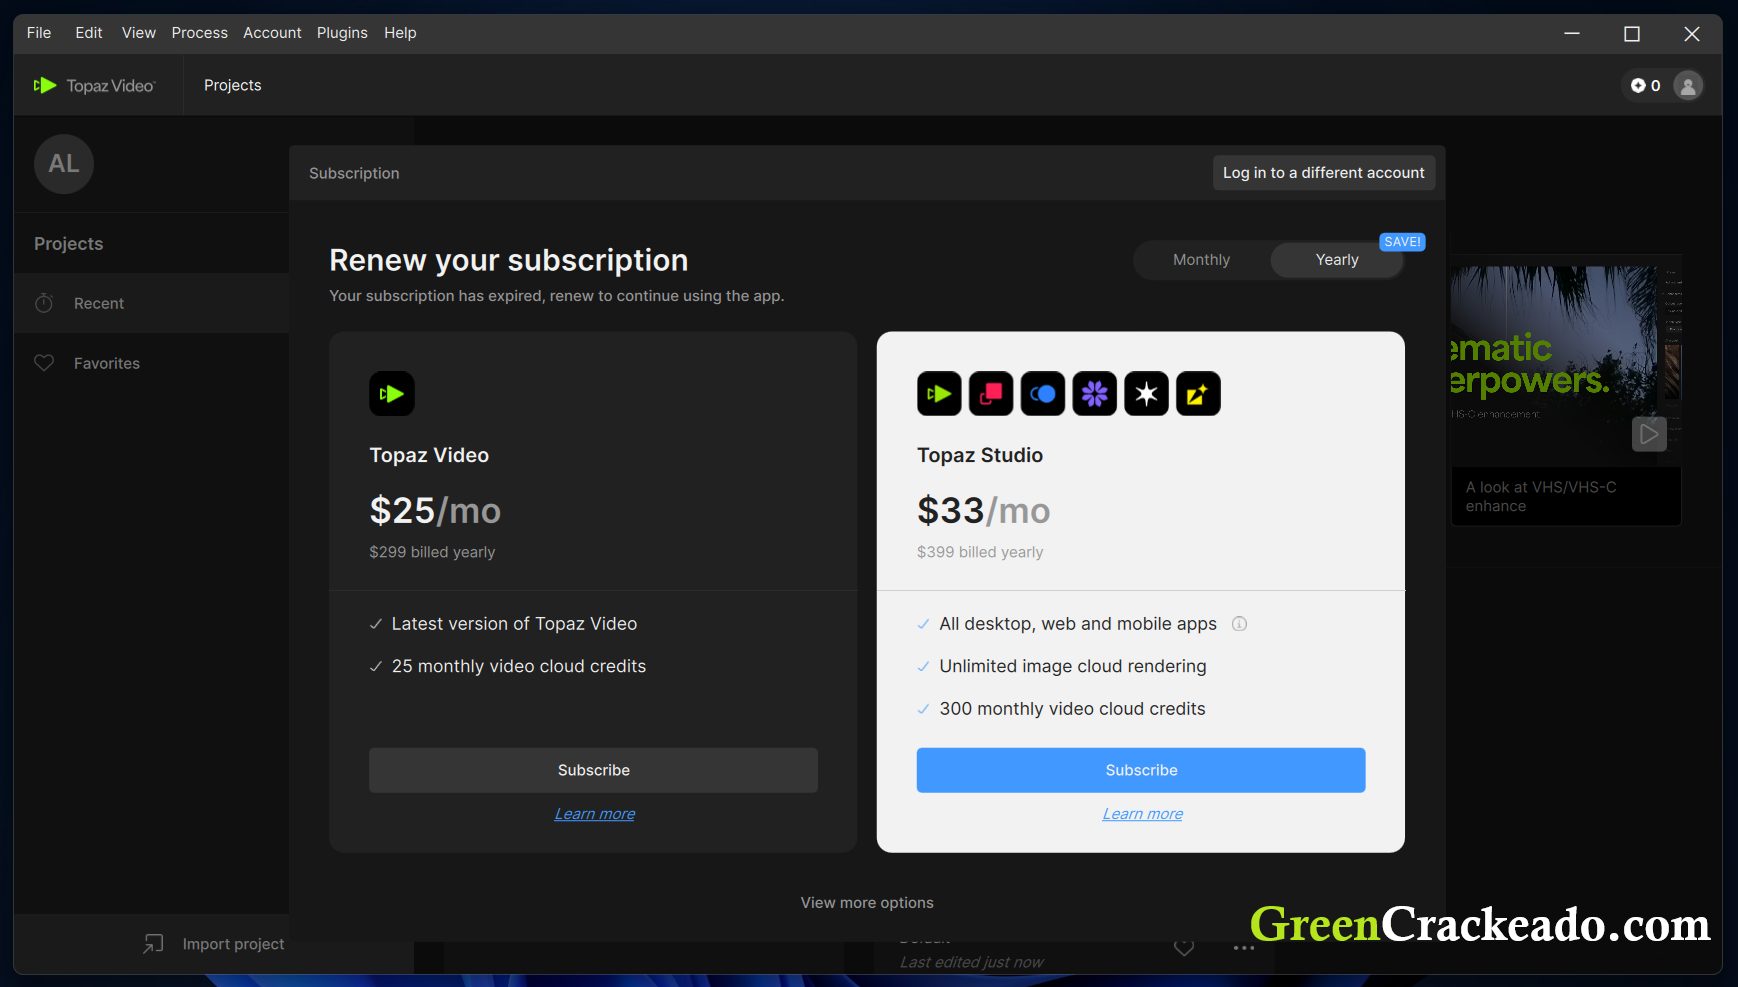Open the user profile avatar icon
The width and height of the screenshot is (1738, 987).
coord(1688,86)
